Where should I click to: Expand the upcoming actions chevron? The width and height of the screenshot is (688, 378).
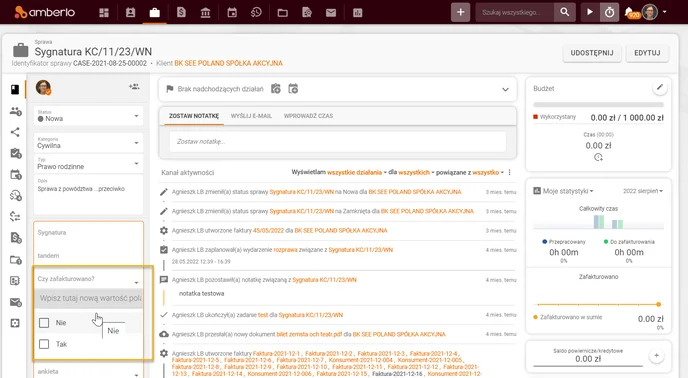coord(505,89)
